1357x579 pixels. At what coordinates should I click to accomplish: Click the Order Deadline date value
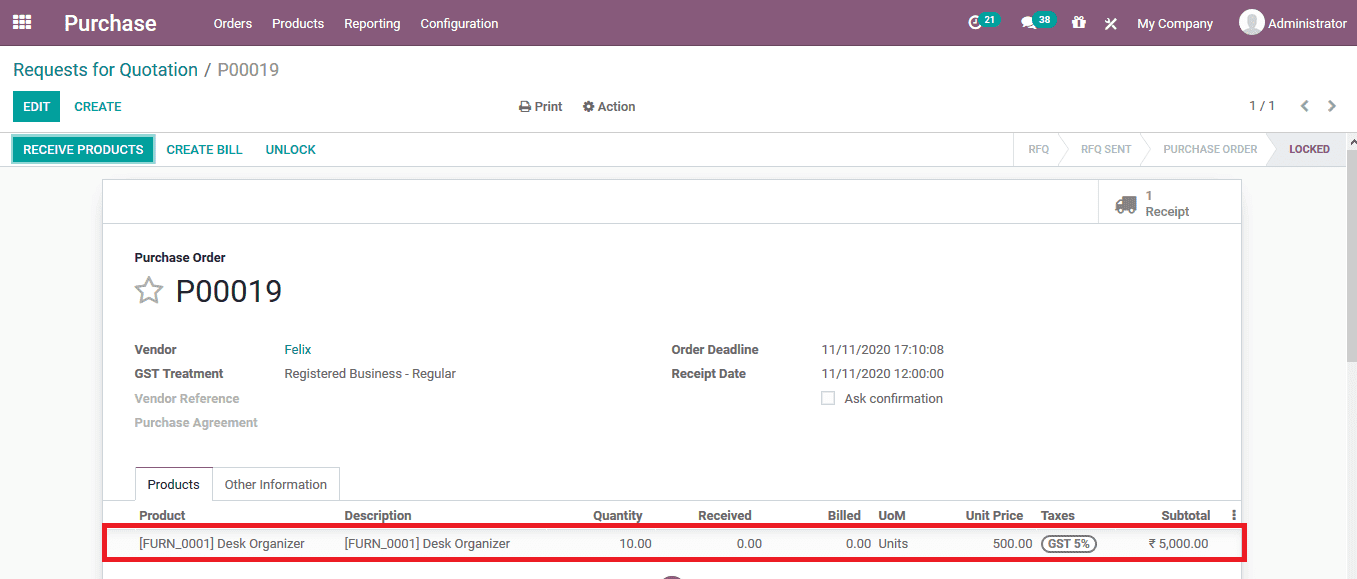point(882,350)
